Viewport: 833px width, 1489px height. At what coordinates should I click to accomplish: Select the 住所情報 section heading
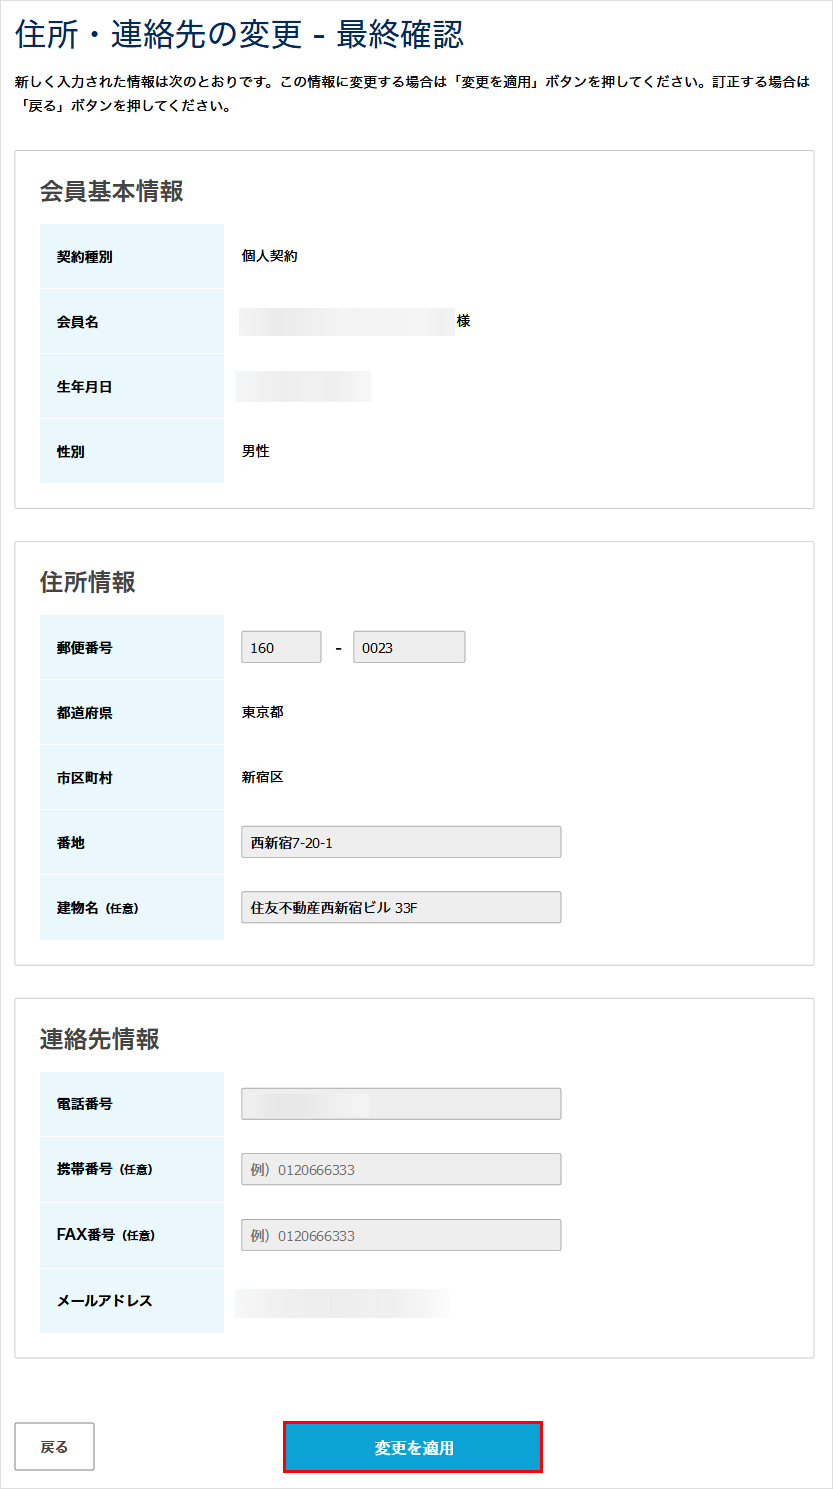[x=88, y=582]
